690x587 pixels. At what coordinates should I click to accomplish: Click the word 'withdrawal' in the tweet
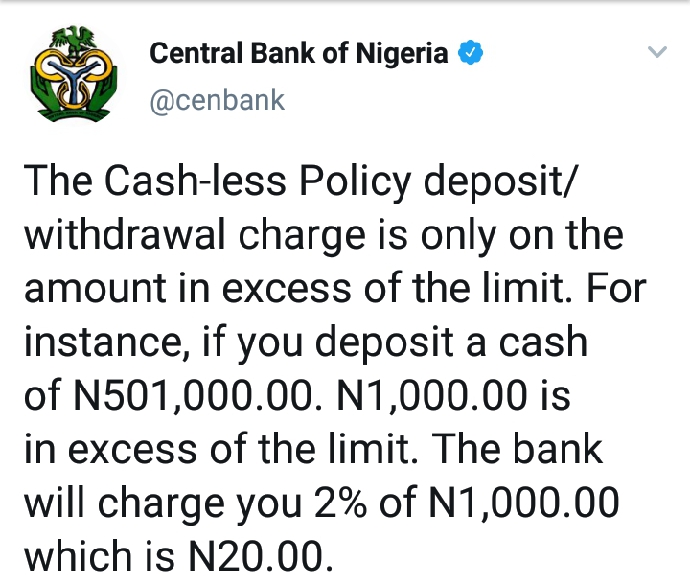125,234
